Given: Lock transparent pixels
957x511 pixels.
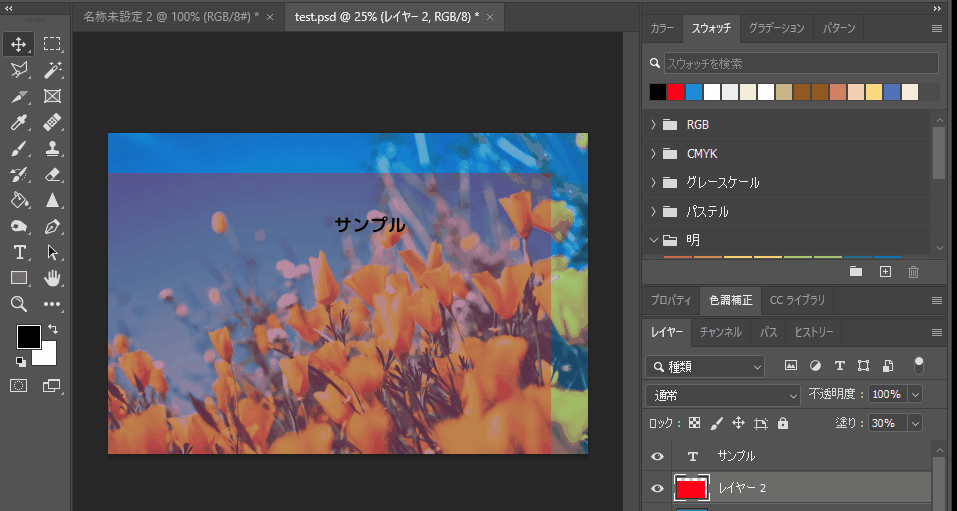Looking at the screenshot, I should pos(695,422).
